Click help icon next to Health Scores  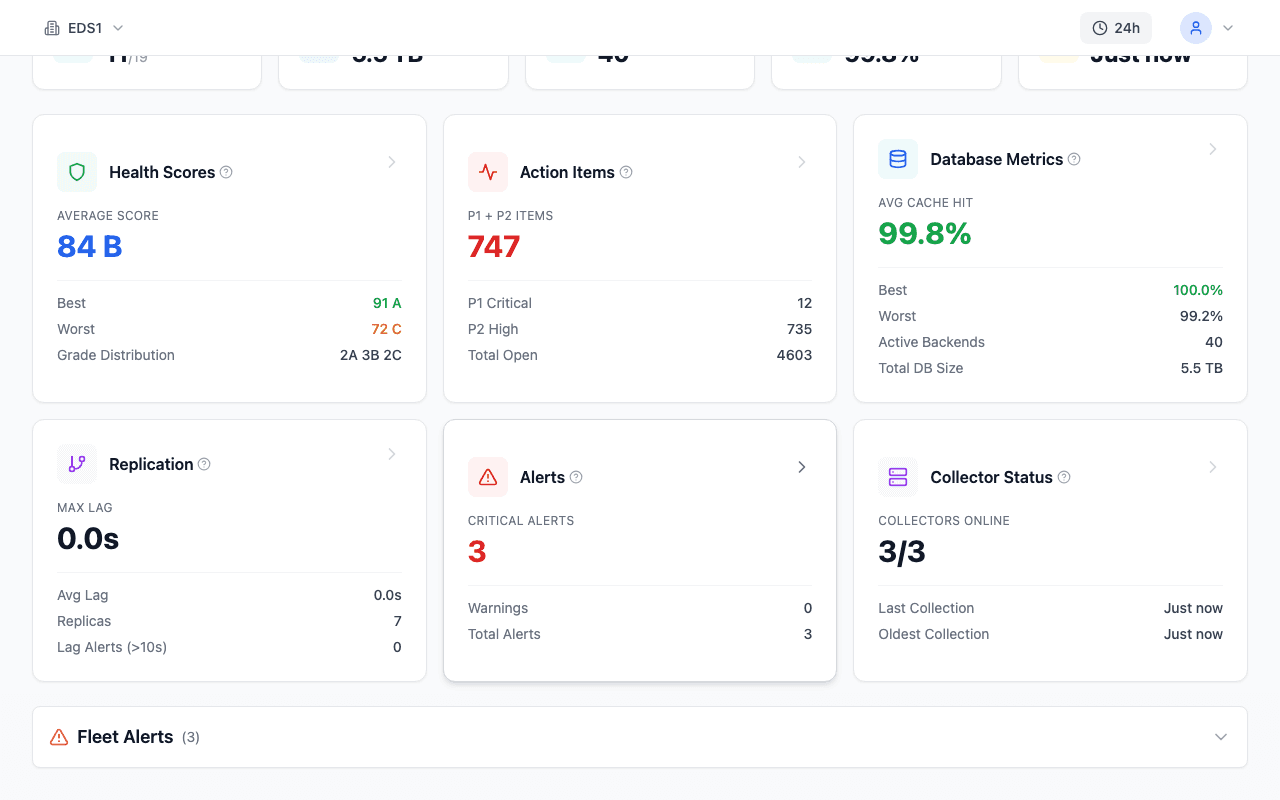pyautogui.click(x=226, y=172)
